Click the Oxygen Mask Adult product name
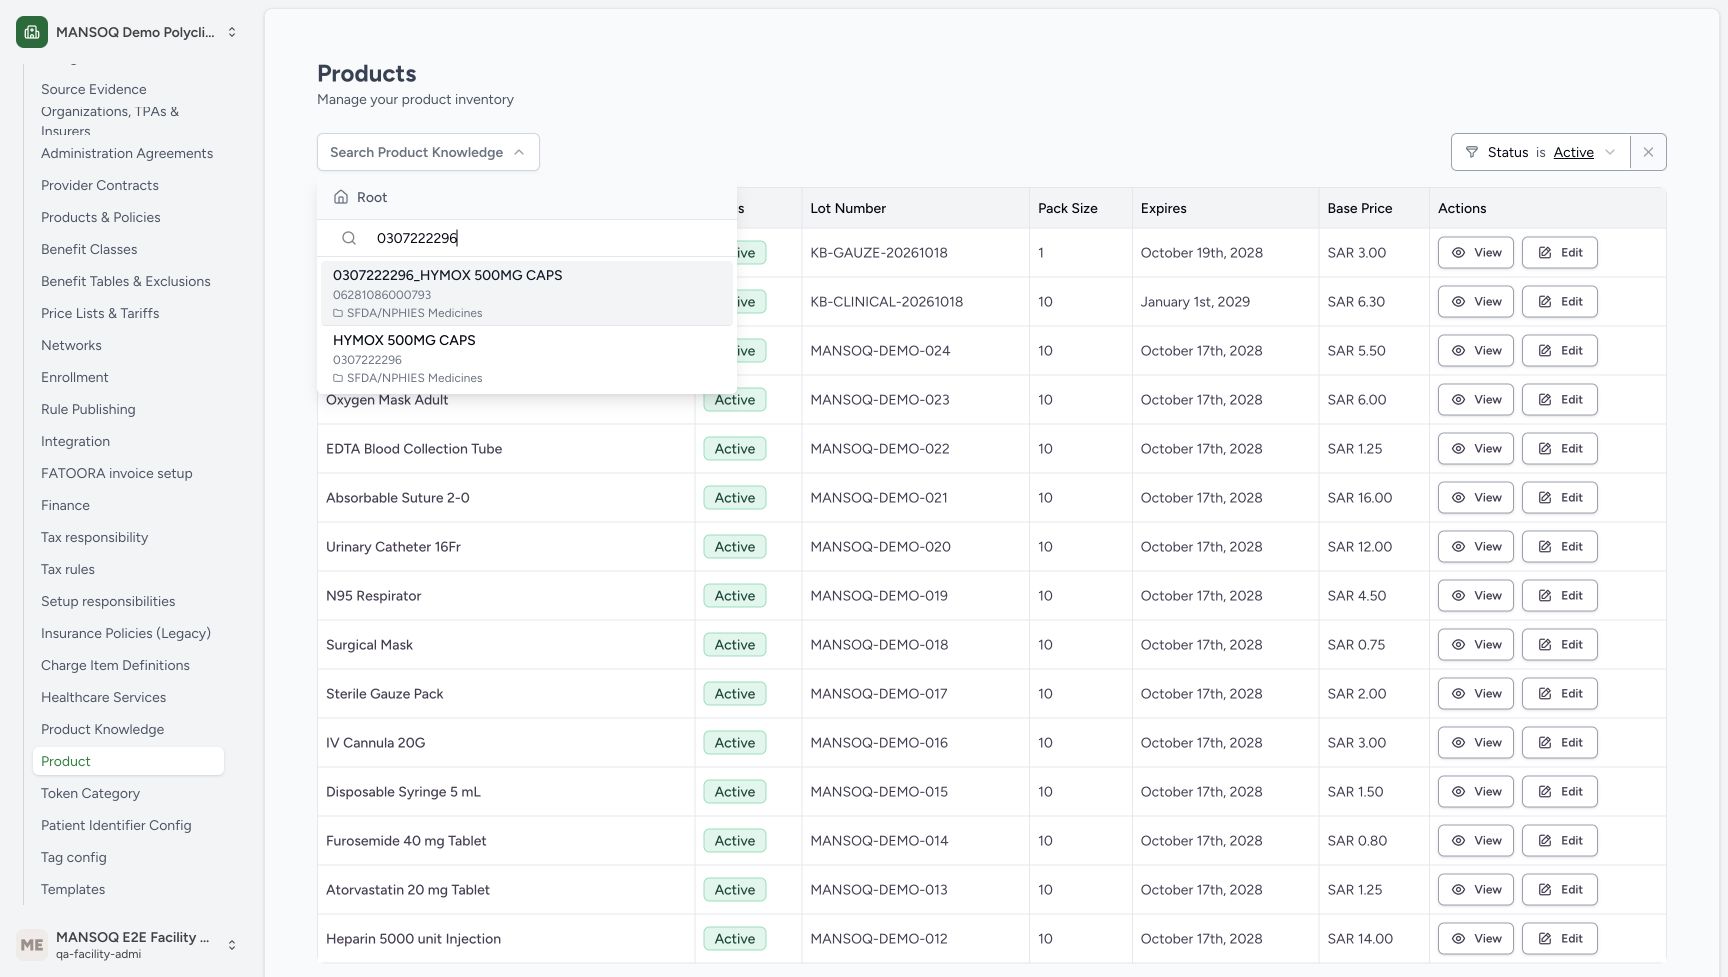Screen dimensions: 1728x977 [387, 400]
